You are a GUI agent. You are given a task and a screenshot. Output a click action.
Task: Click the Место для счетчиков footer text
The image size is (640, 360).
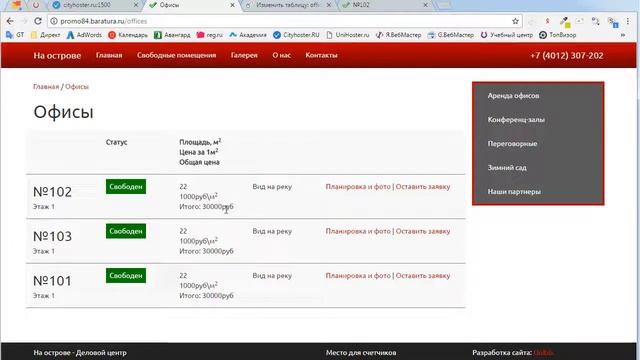(361, 353)
